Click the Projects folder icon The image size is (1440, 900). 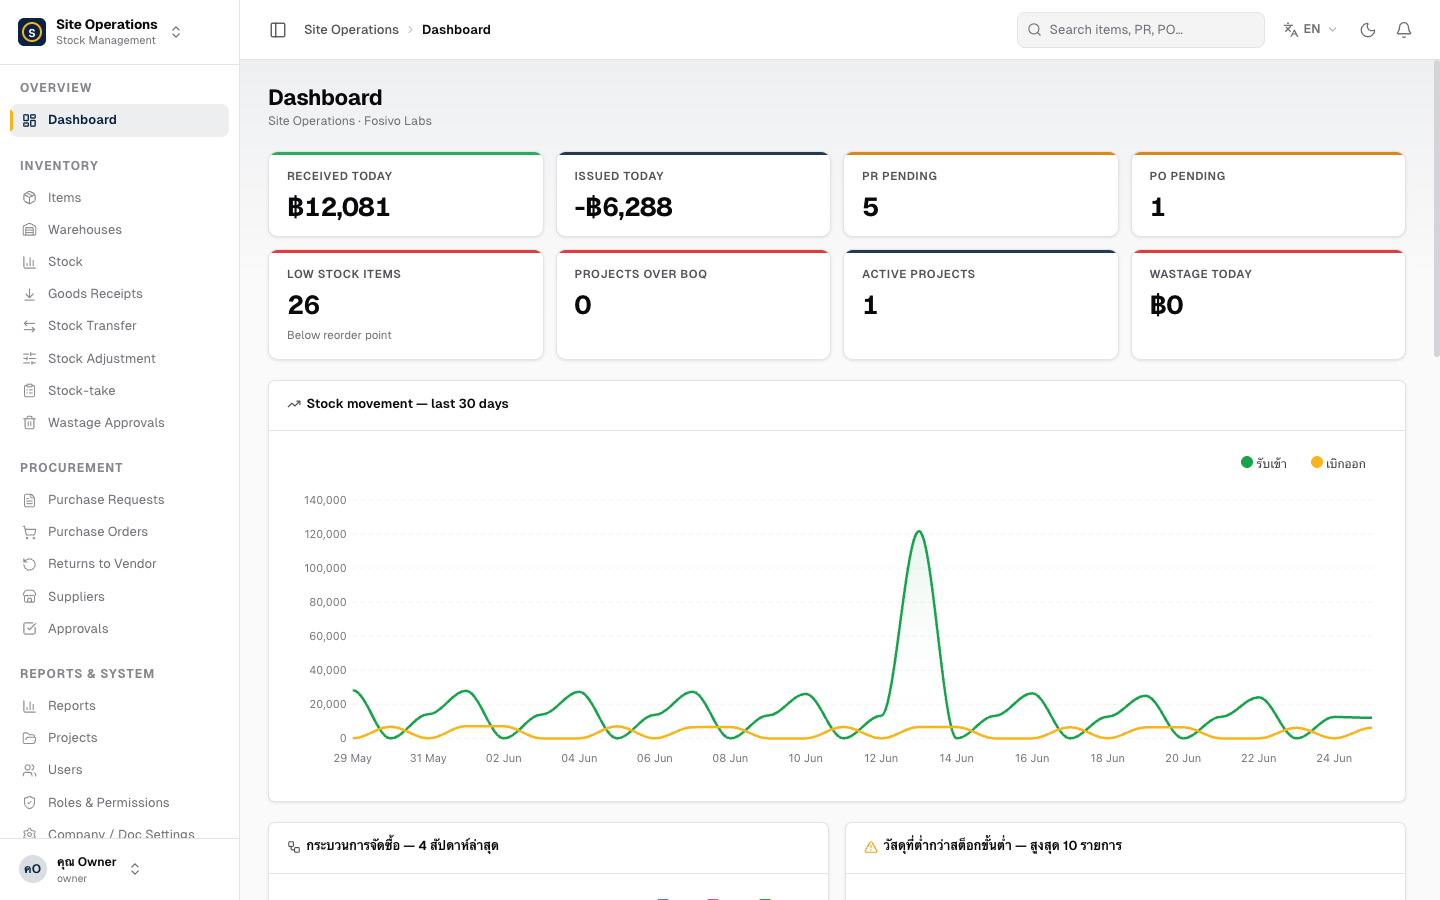pos(30,738)
